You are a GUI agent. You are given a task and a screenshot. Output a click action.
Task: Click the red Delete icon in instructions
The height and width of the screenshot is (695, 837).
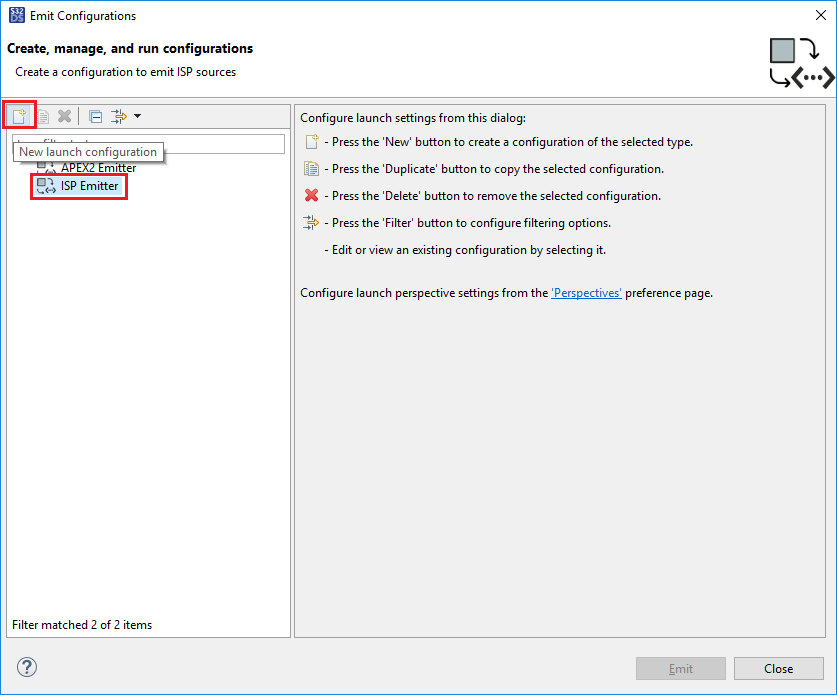pyautogui.click(x=312, y=196)
